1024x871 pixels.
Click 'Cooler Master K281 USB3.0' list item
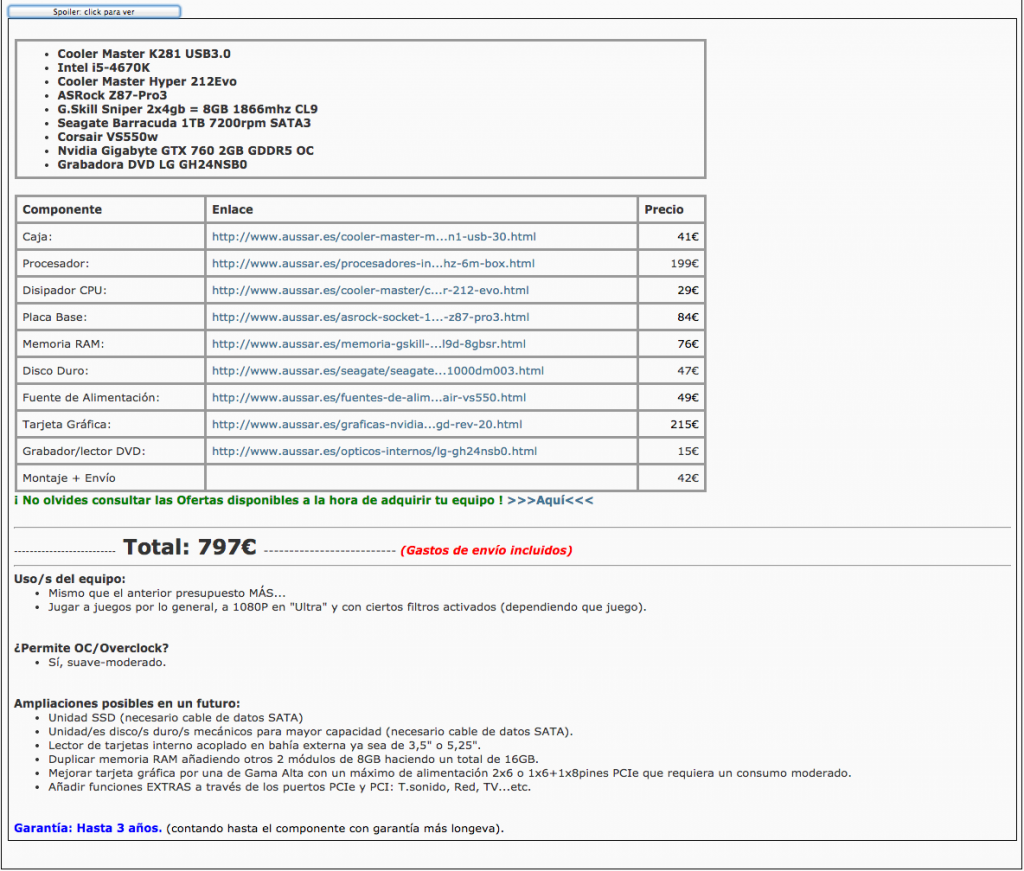144,54
